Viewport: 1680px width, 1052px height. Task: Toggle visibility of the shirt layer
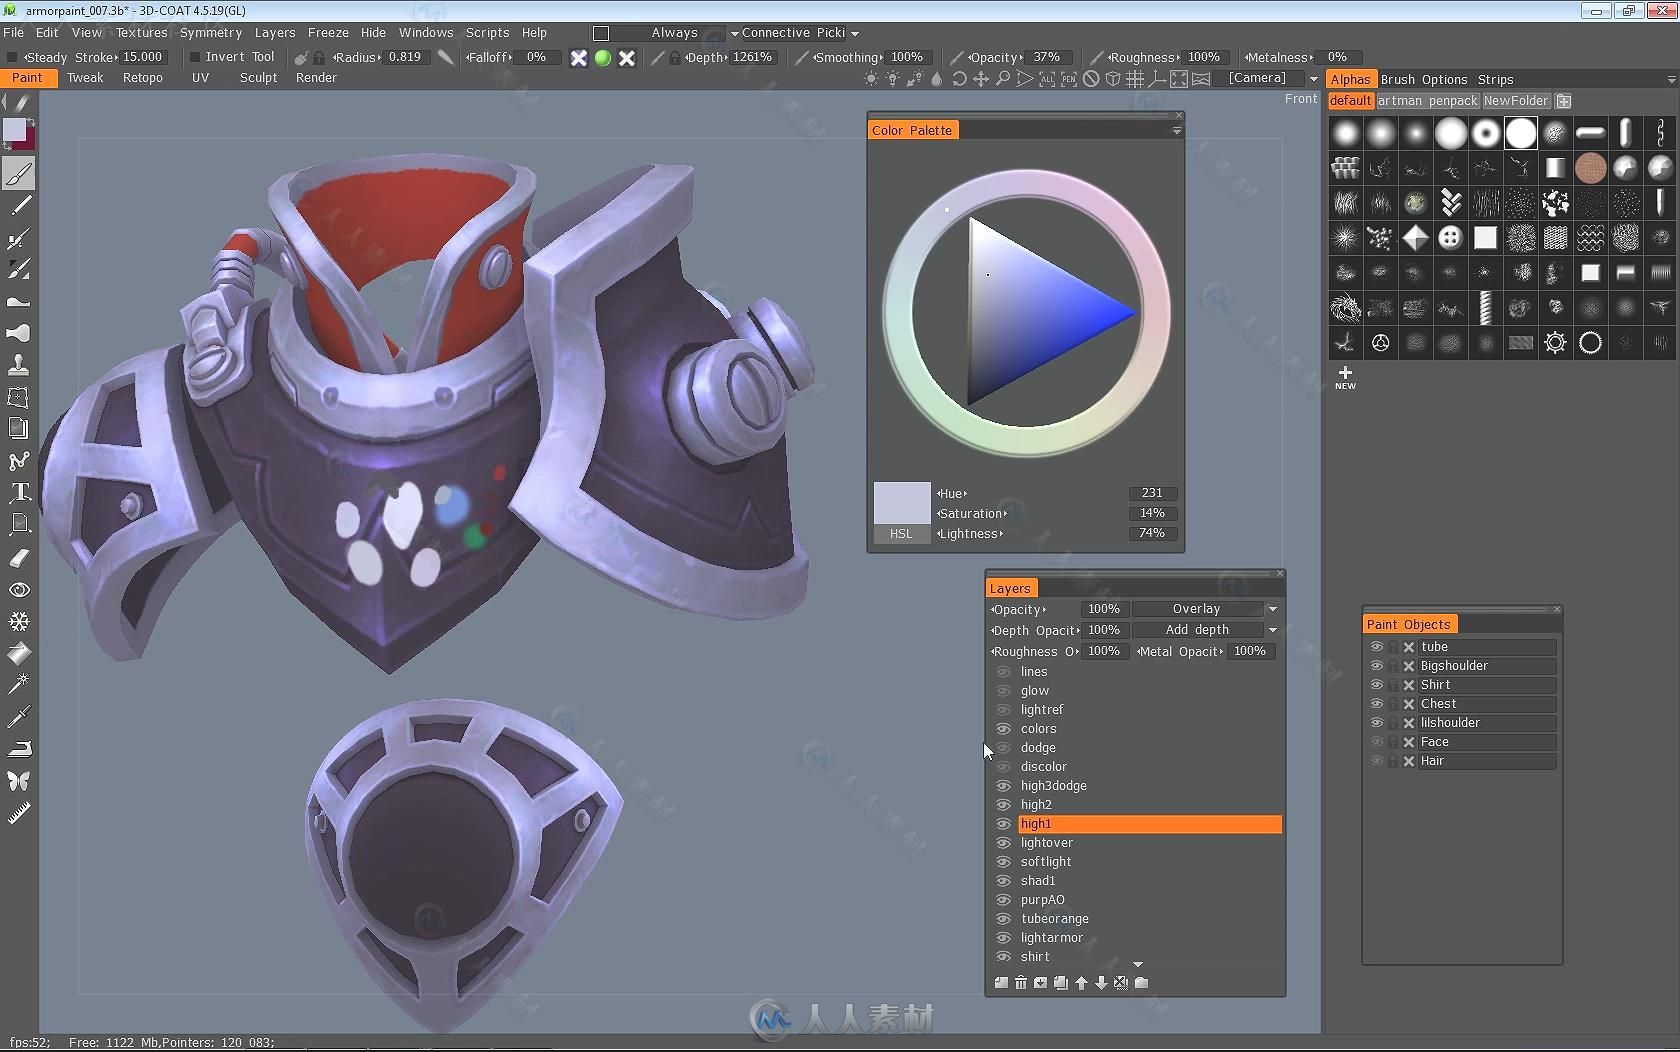[x=1003, y=957]
